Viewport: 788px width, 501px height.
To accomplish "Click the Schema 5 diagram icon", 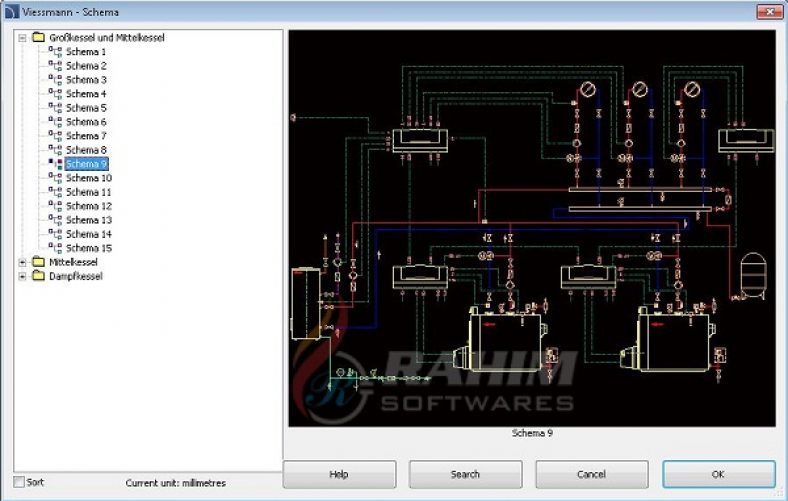I will coord(55,108).
